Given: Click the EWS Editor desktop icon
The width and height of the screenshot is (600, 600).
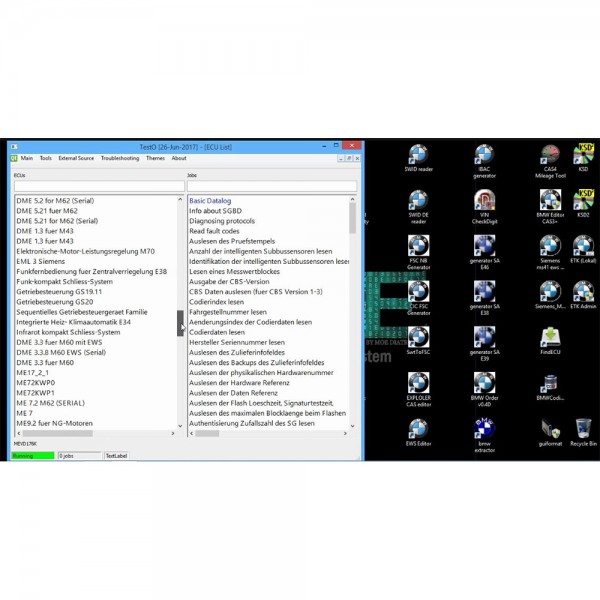Looking at the screenshot, I should click(418, 427).
